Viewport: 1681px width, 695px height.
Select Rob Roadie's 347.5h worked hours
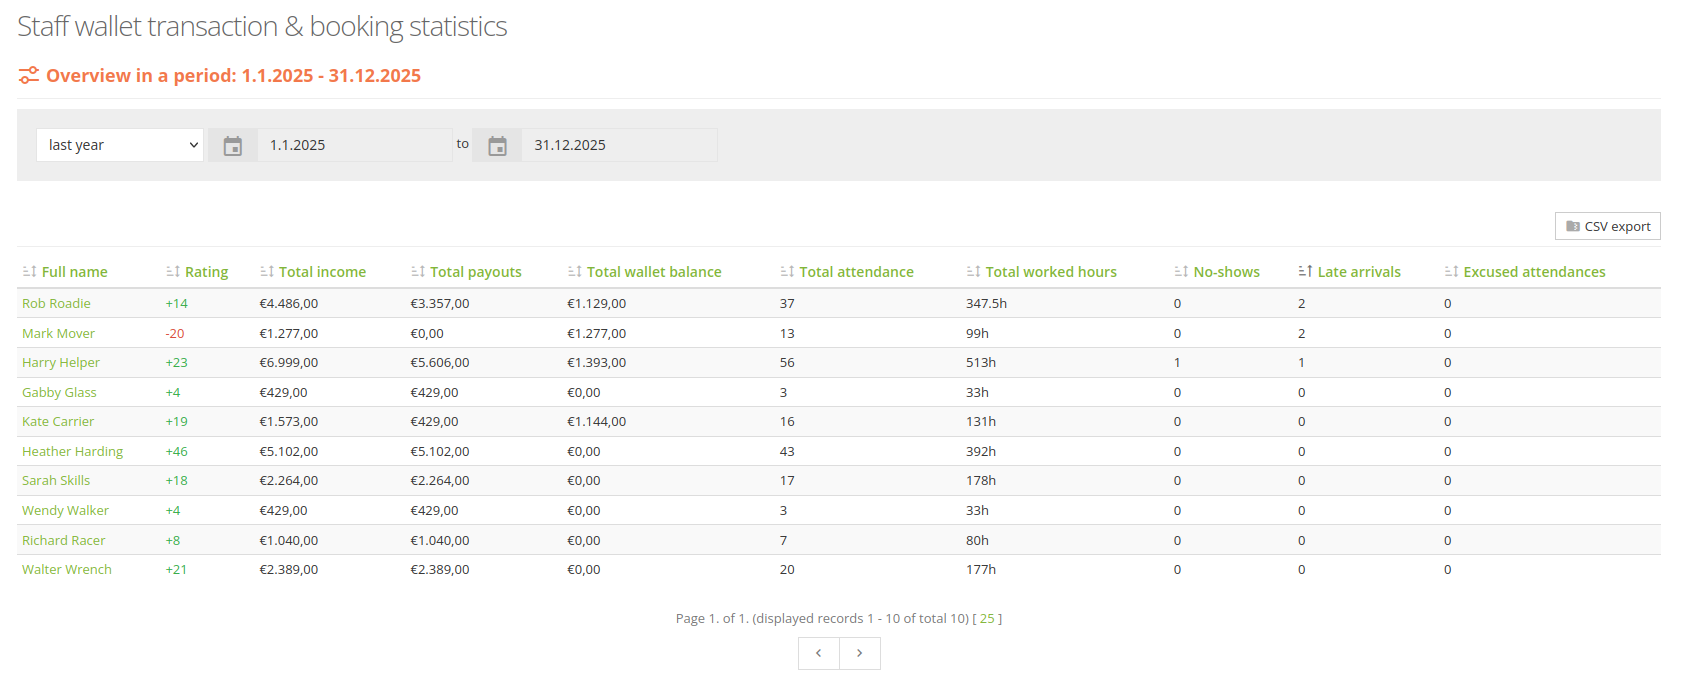pos(986,304)
